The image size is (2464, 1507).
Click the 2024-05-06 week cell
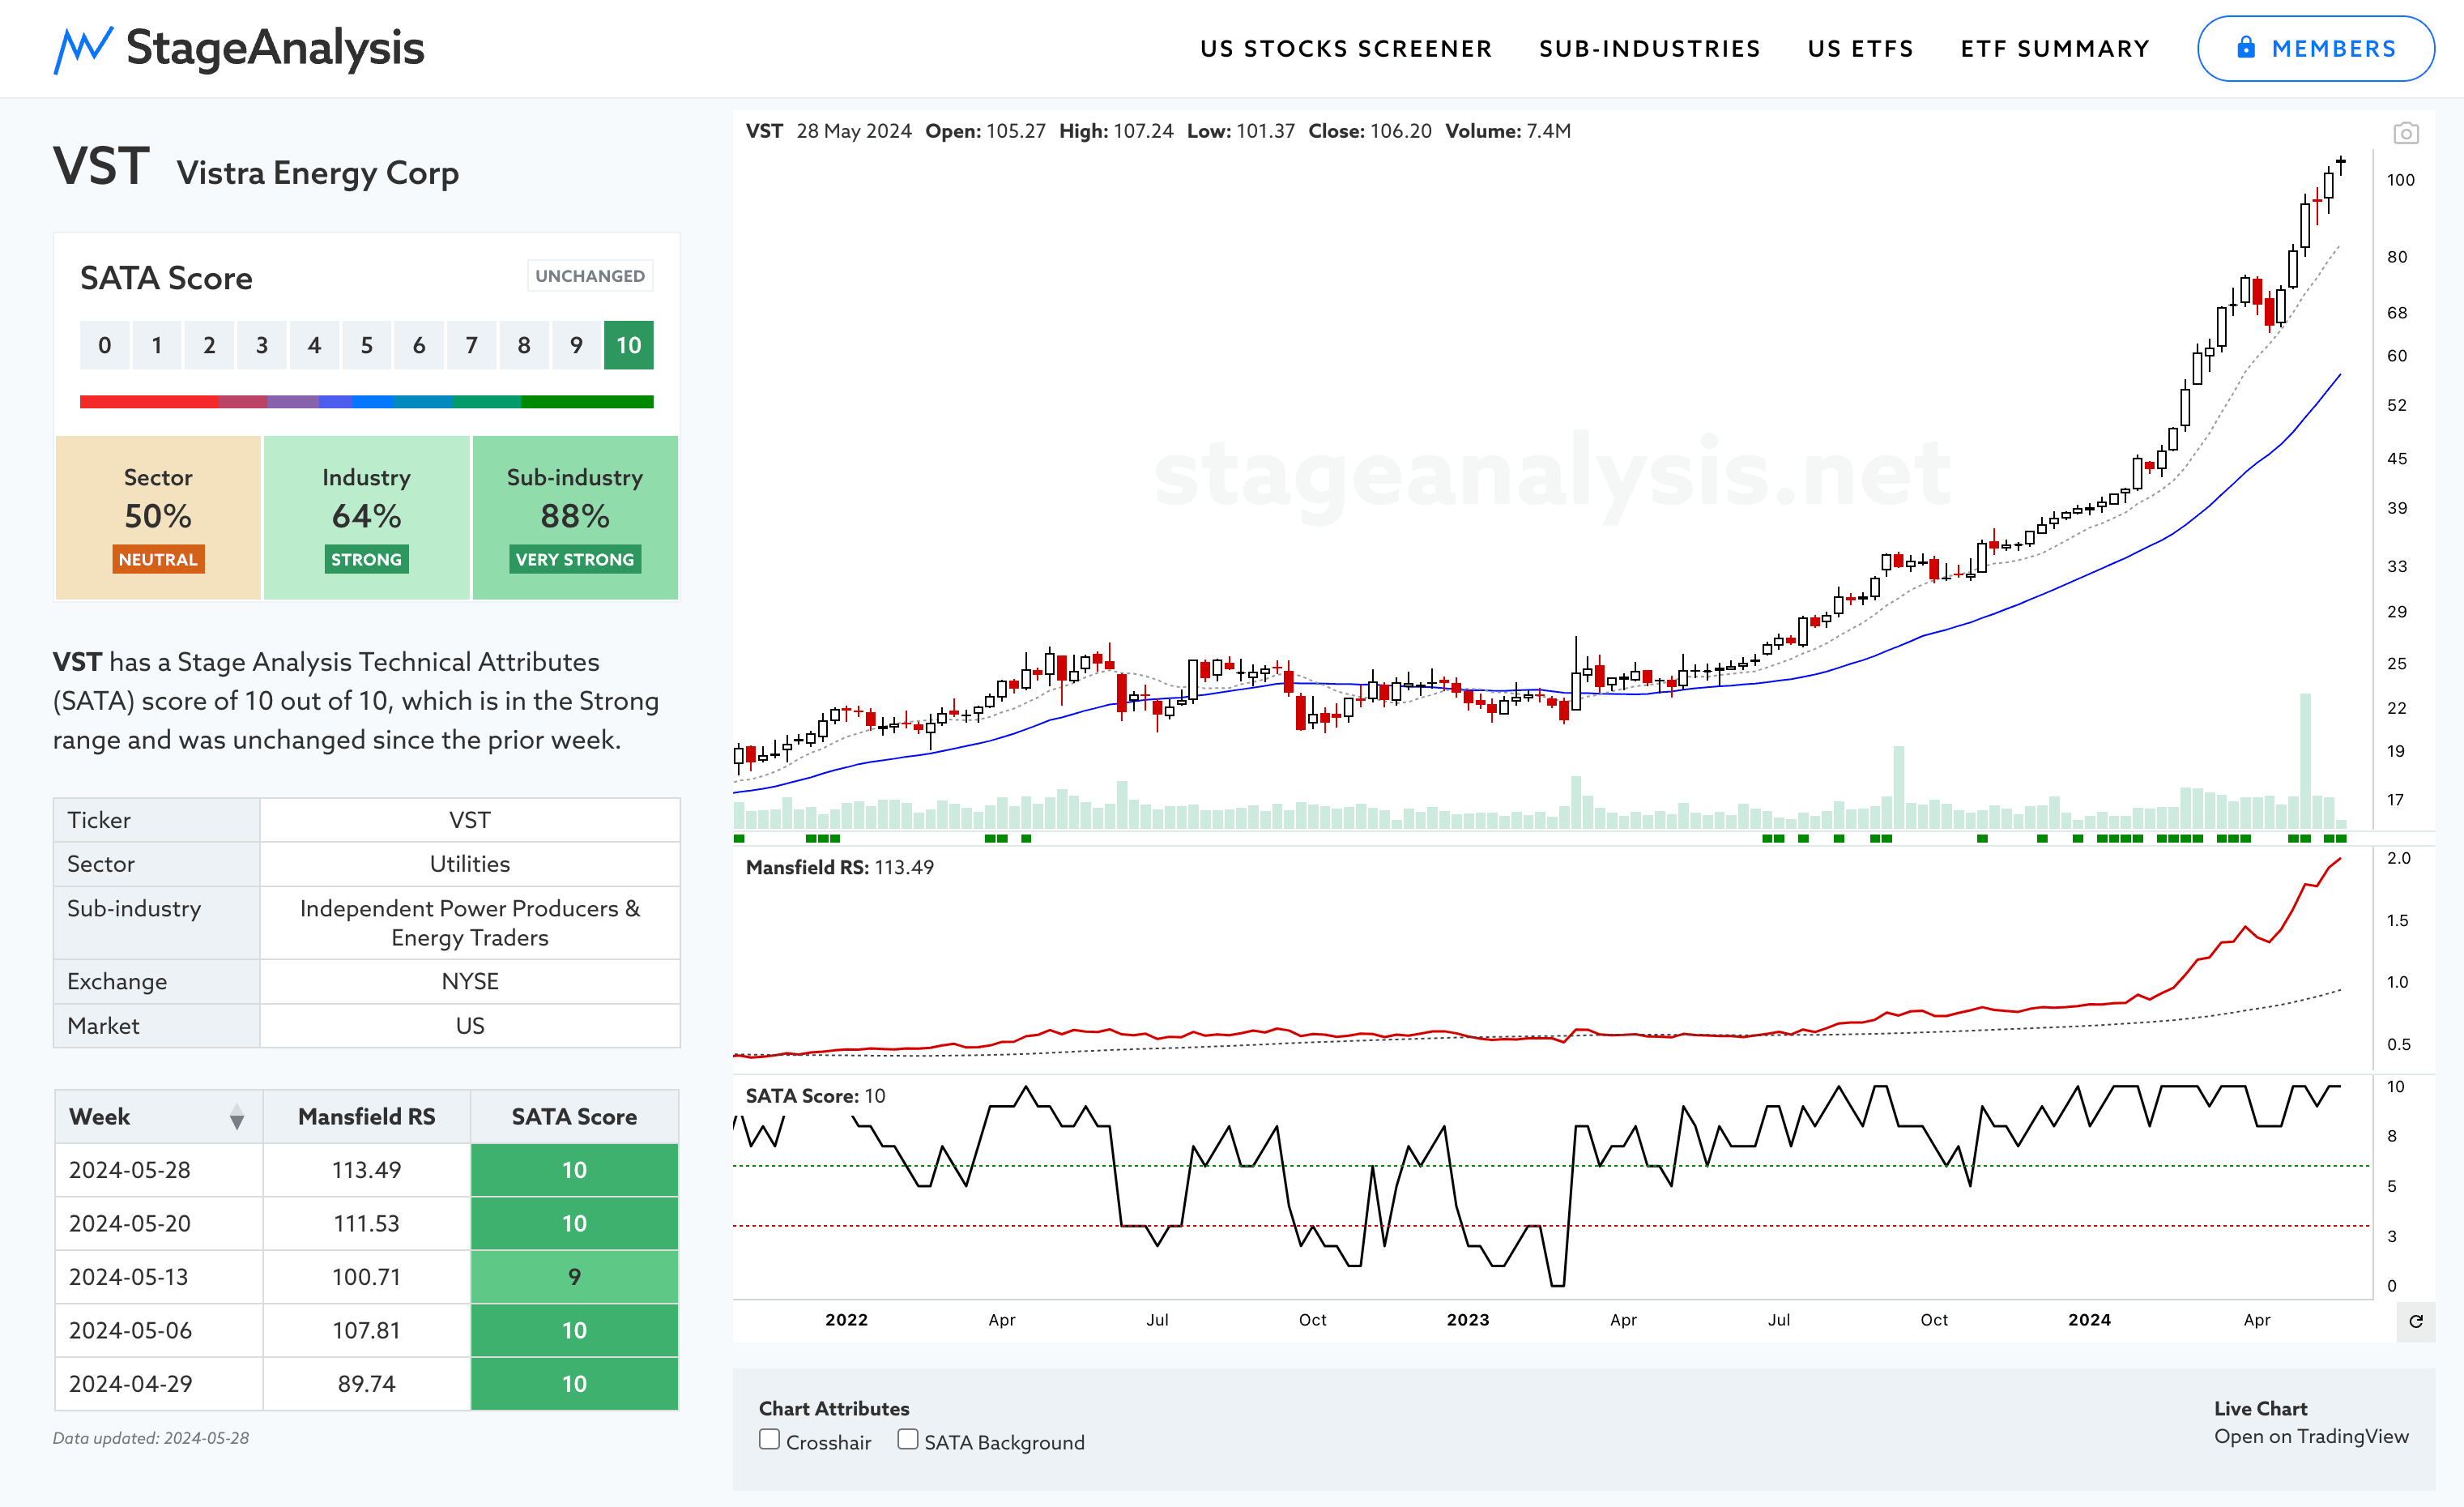click(x=159, y=1331)
